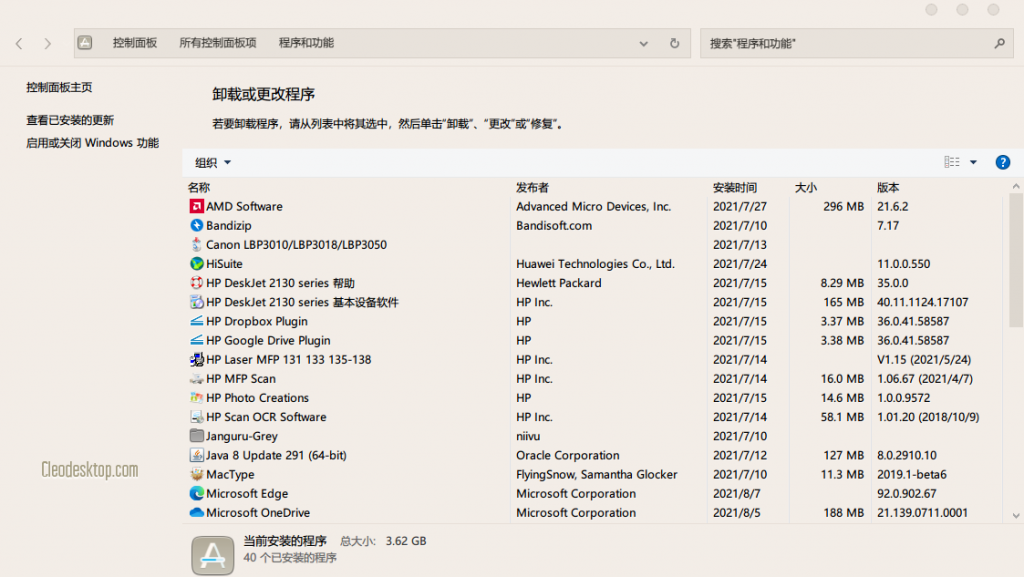Click the Janguru-Grey icon
This screenshot has width=1024, height=577.
[197, 436]
